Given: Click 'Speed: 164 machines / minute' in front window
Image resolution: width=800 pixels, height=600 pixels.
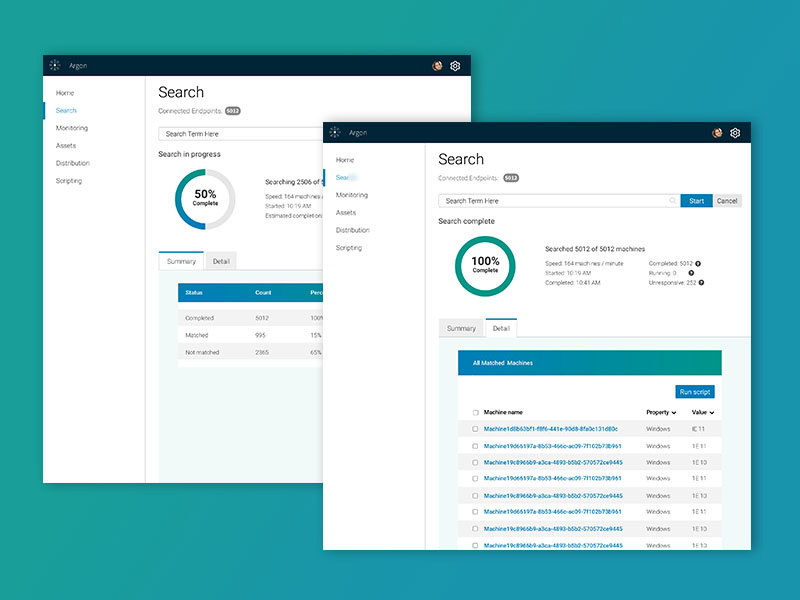Looking at the screenshot, I should [584, 264].
